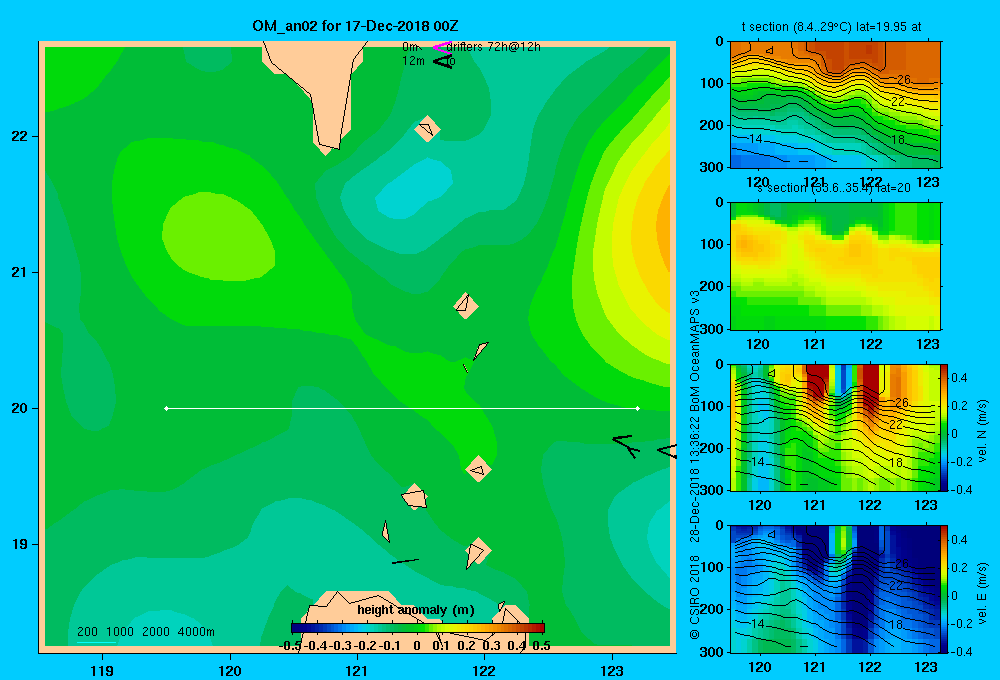
Task: Open the eastward velocity section panel
Action: pos(835,589)
